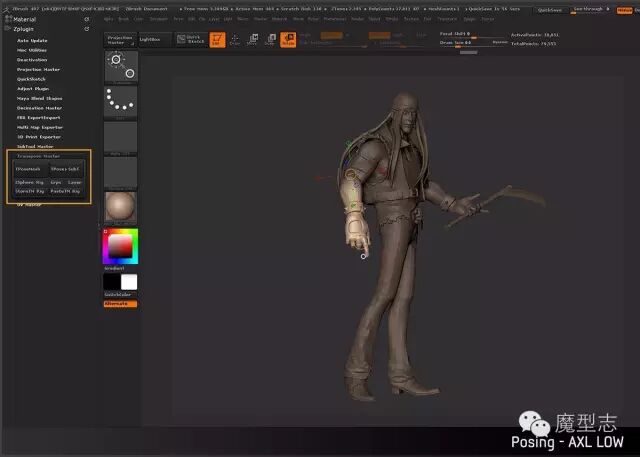
Task: Click the Projection Master toolbar button
Action: pyautogui.click(x=120, y=40)
